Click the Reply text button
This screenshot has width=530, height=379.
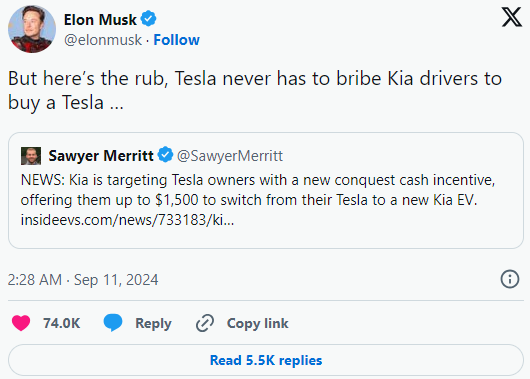[153, 324]
